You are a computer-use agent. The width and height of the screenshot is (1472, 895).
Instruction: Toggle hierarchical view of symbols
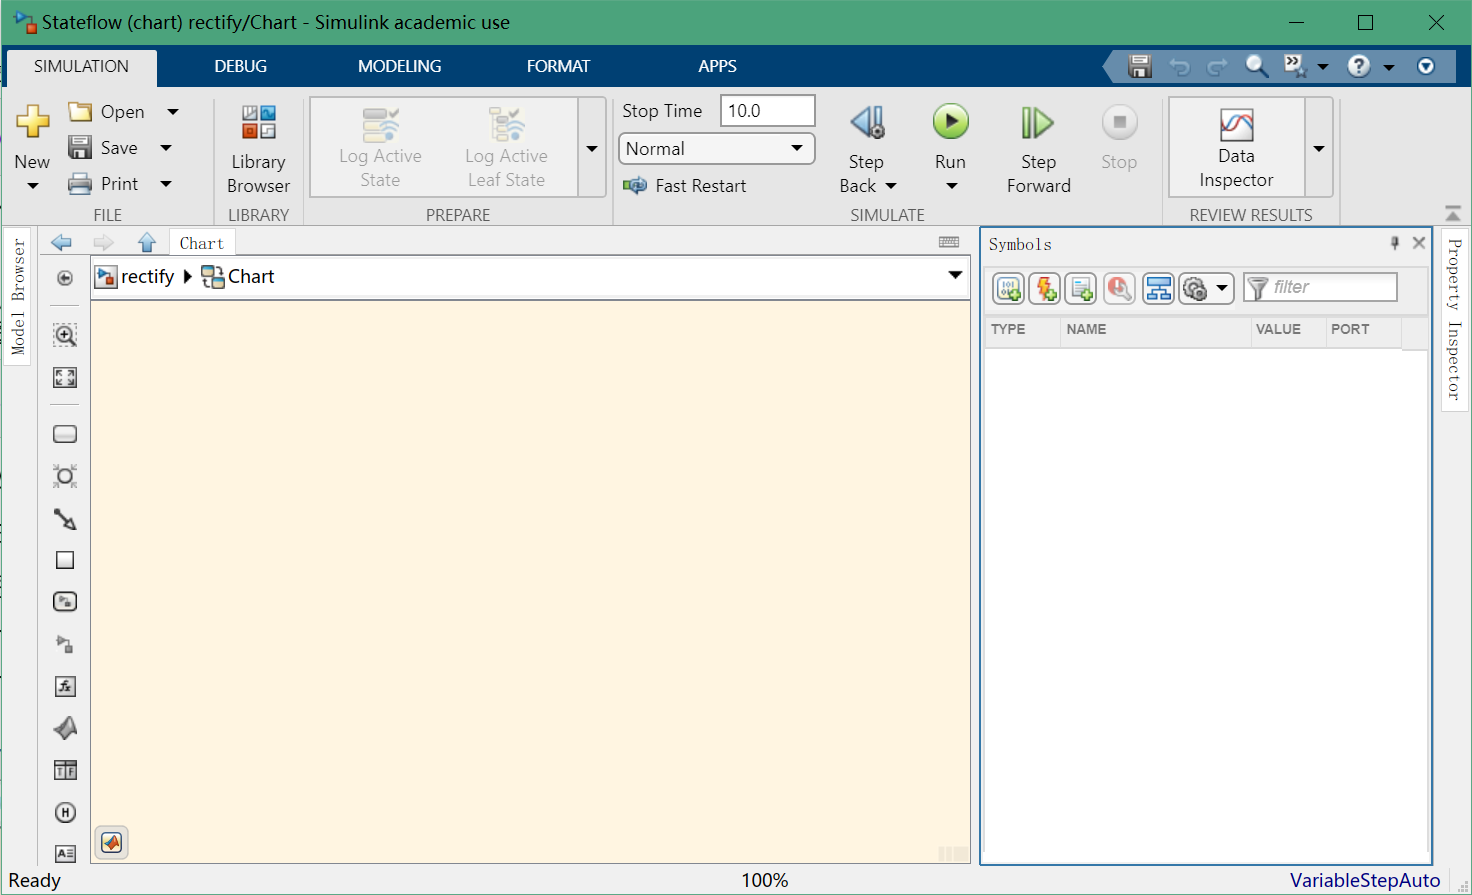point(1158,288)
